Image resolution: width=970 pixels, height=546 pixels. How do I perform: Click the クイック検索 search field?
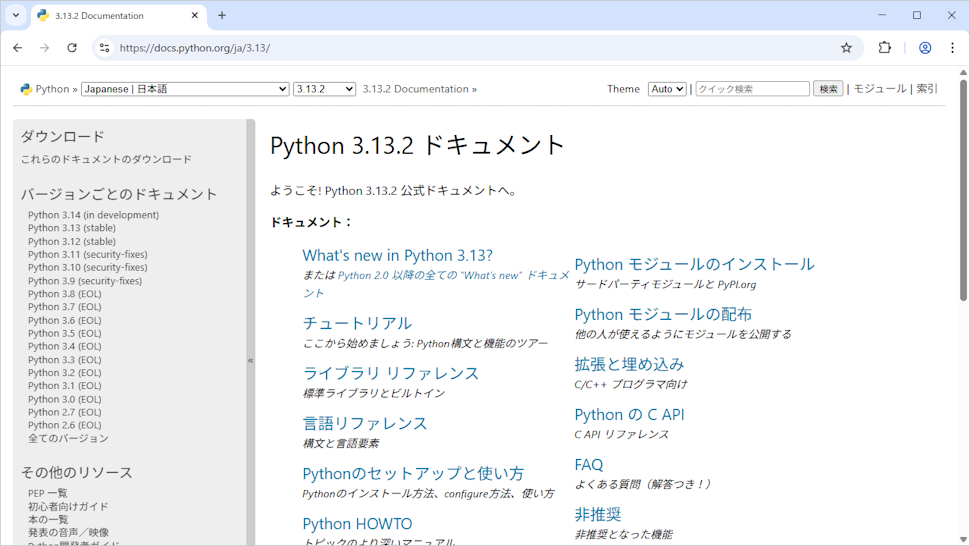pyautogui.click(x=752, y=89)
